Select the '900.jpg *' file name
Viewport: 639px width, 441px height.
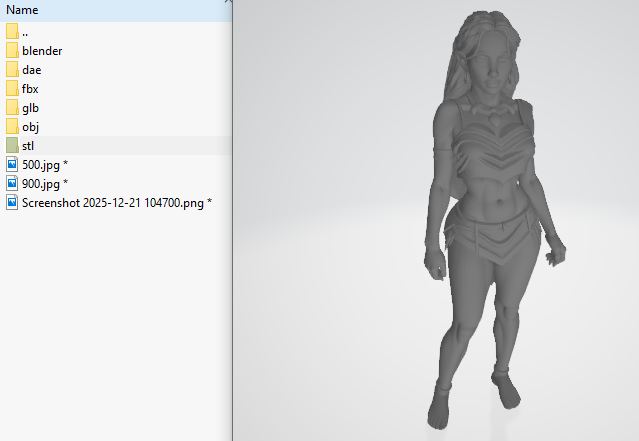click(45, 184)
